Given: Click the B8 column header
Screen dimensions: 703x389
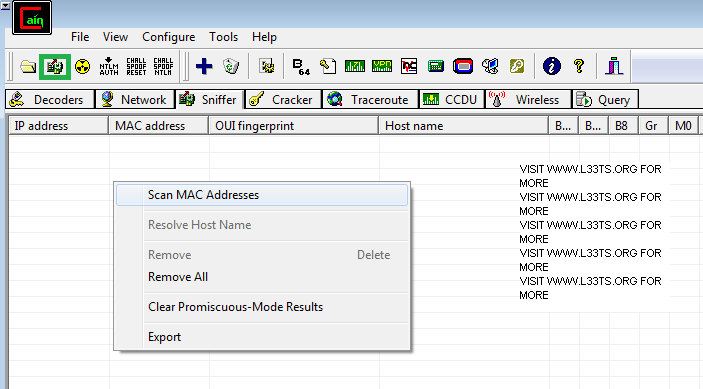Looking at the screenshot, I should (x=623, y=126).
